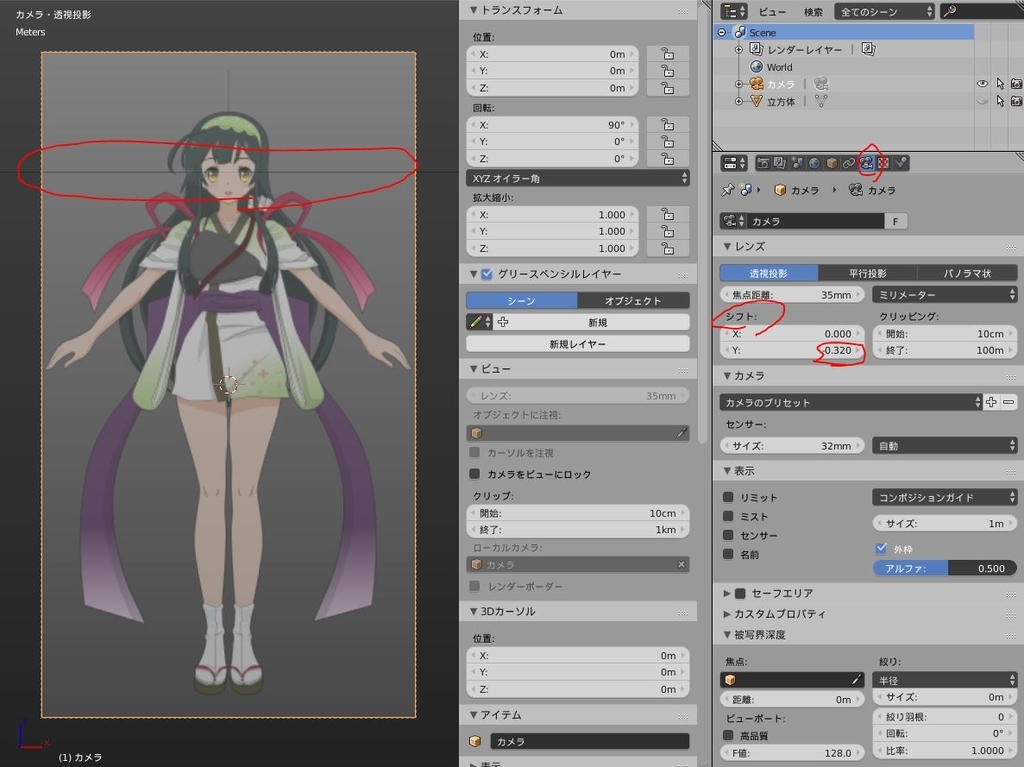The height and width of the screenshot is (767, 1024).
Task: Click the F fake user button
Action: [895, 221]
